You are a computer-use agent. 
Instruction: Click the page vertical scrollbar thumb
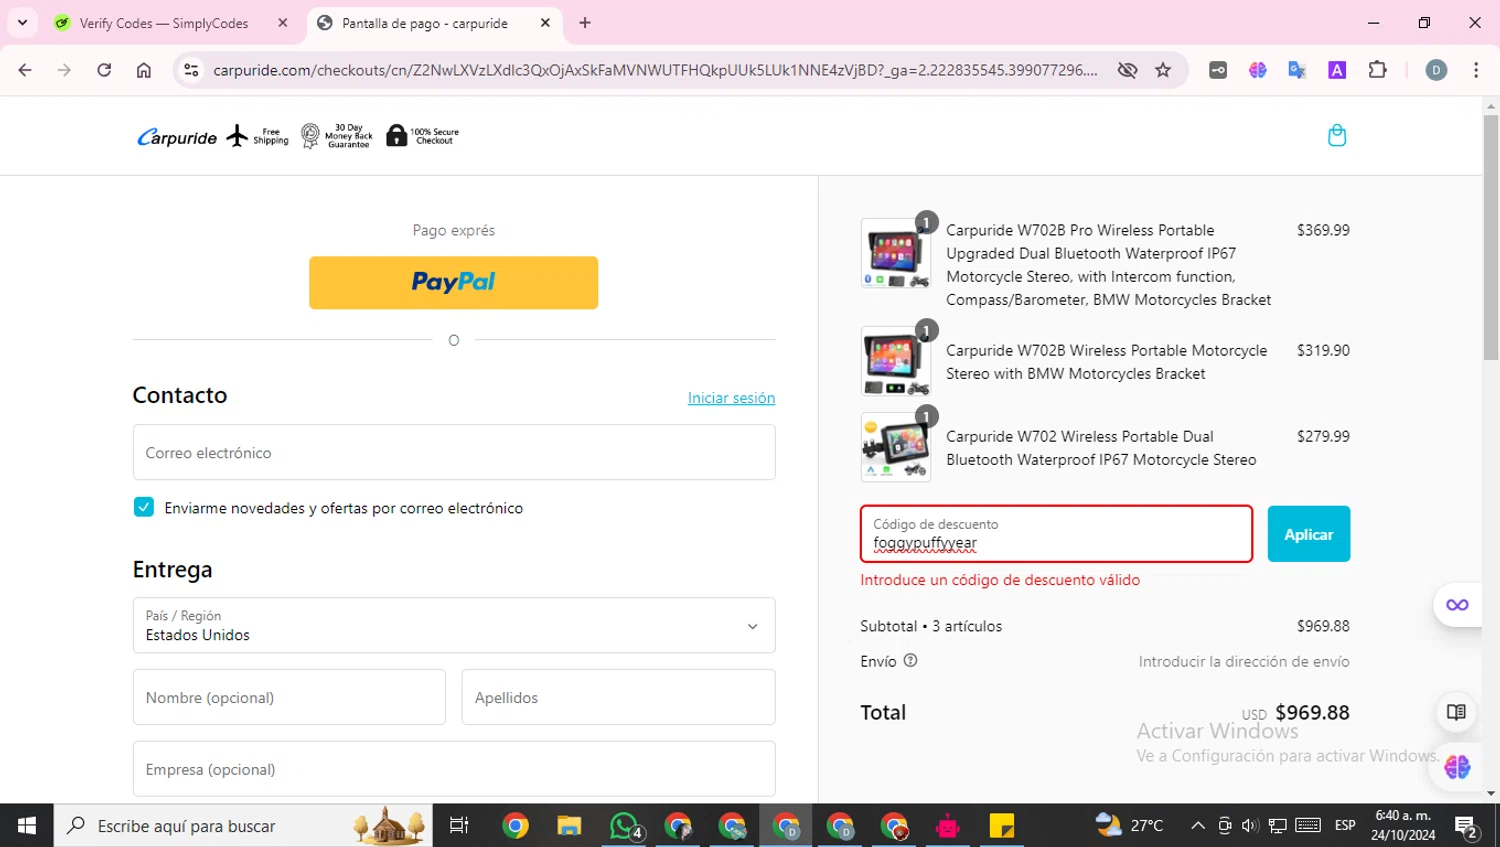1491,237
